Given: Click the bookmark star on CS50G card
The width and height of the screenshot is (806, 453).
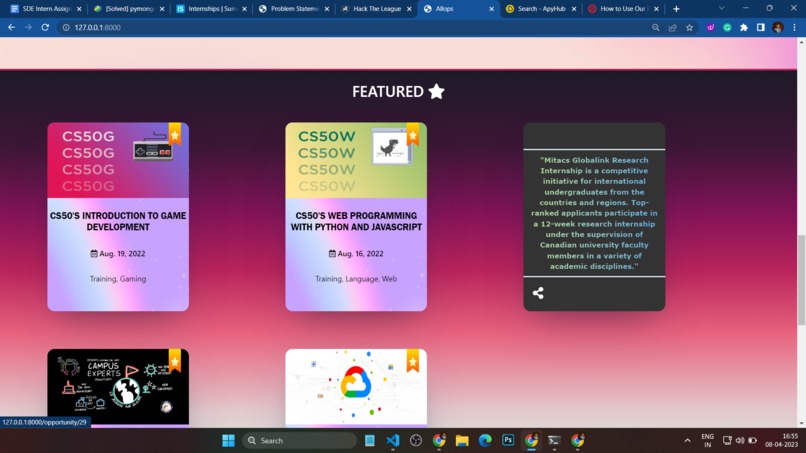Looking at the screenshot, I should (175, 135).
